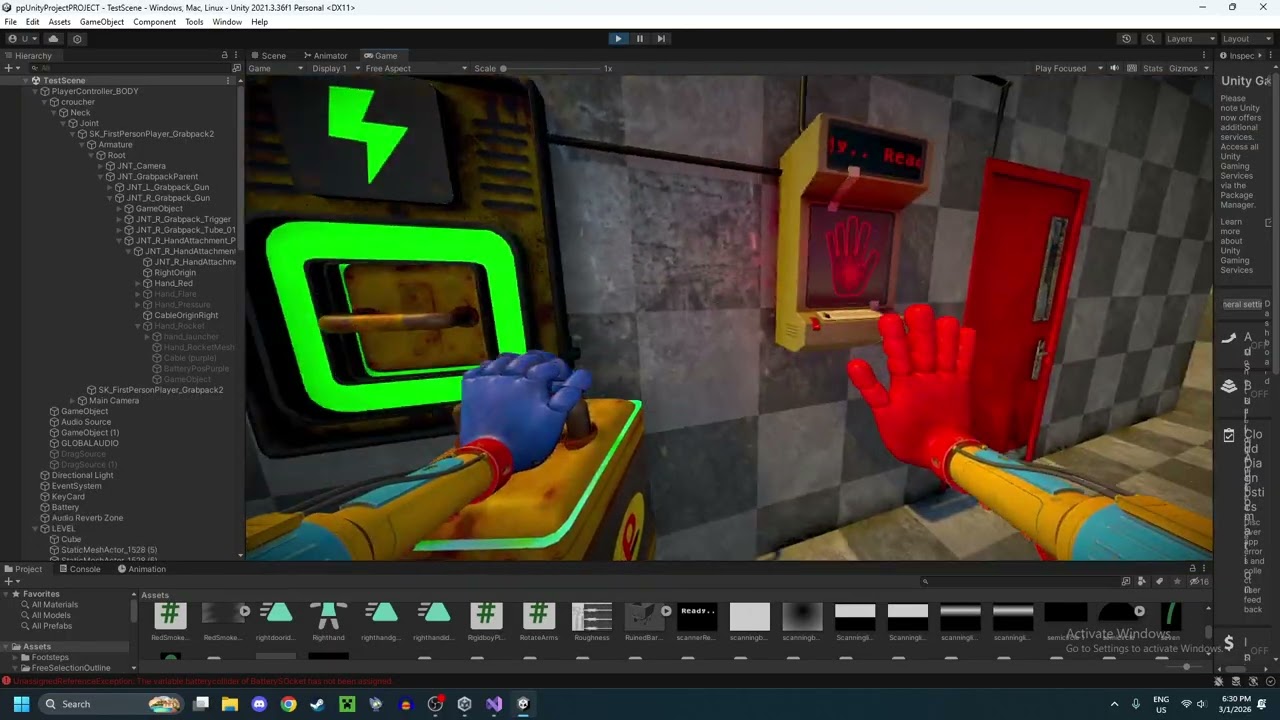The height and width of the screenshot is (720, 1280).
Task: Open the Free Aspect dropdown
Action: [x=415, y=69]
